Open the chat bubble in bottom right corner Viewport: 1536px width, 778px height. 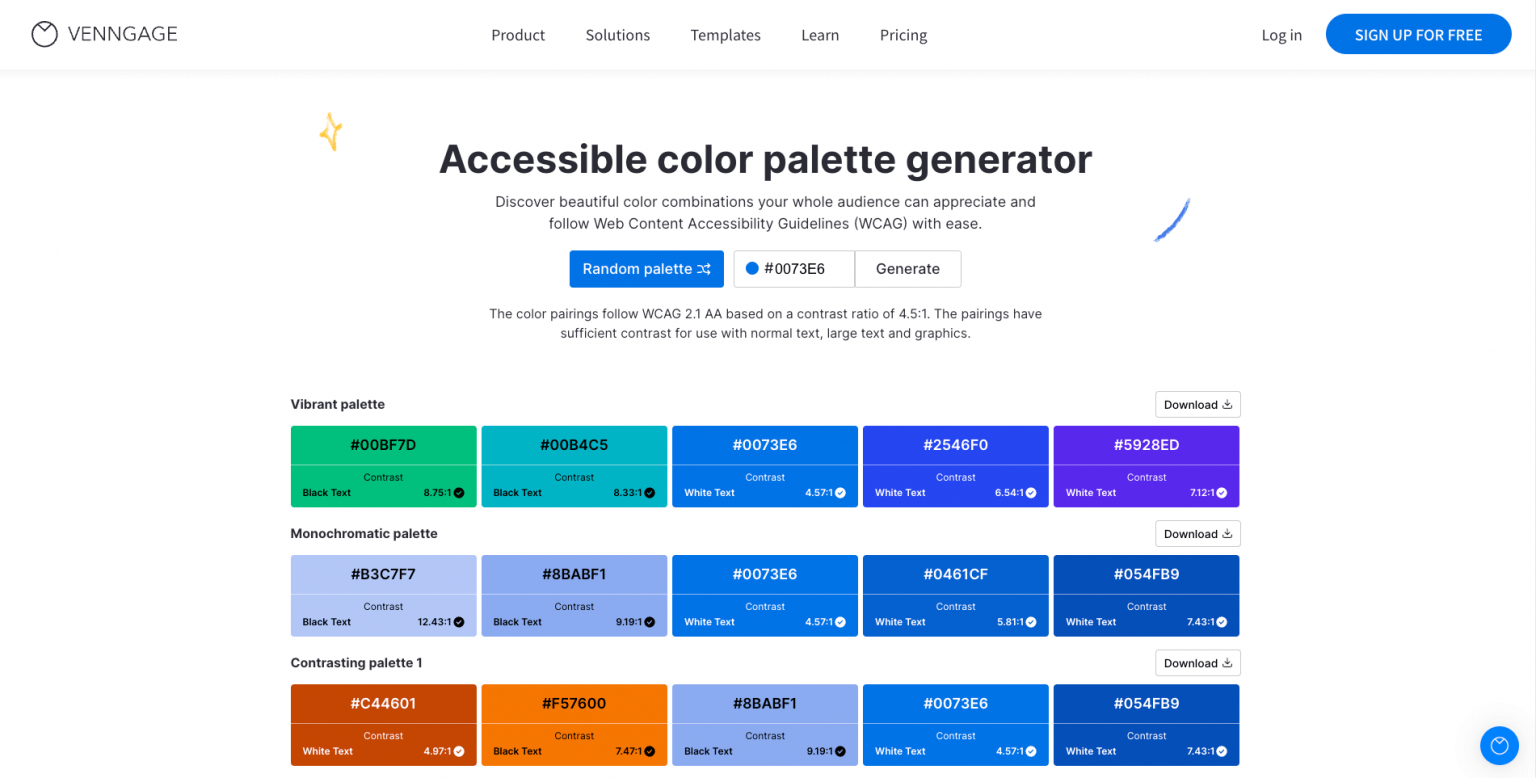pos(1499,745)
